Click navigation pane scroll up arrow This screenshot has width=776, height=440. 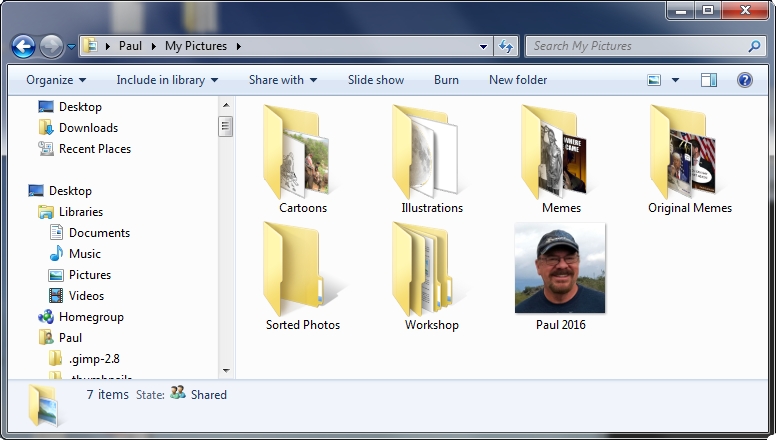pyautogui.click(x=226, y=105)
